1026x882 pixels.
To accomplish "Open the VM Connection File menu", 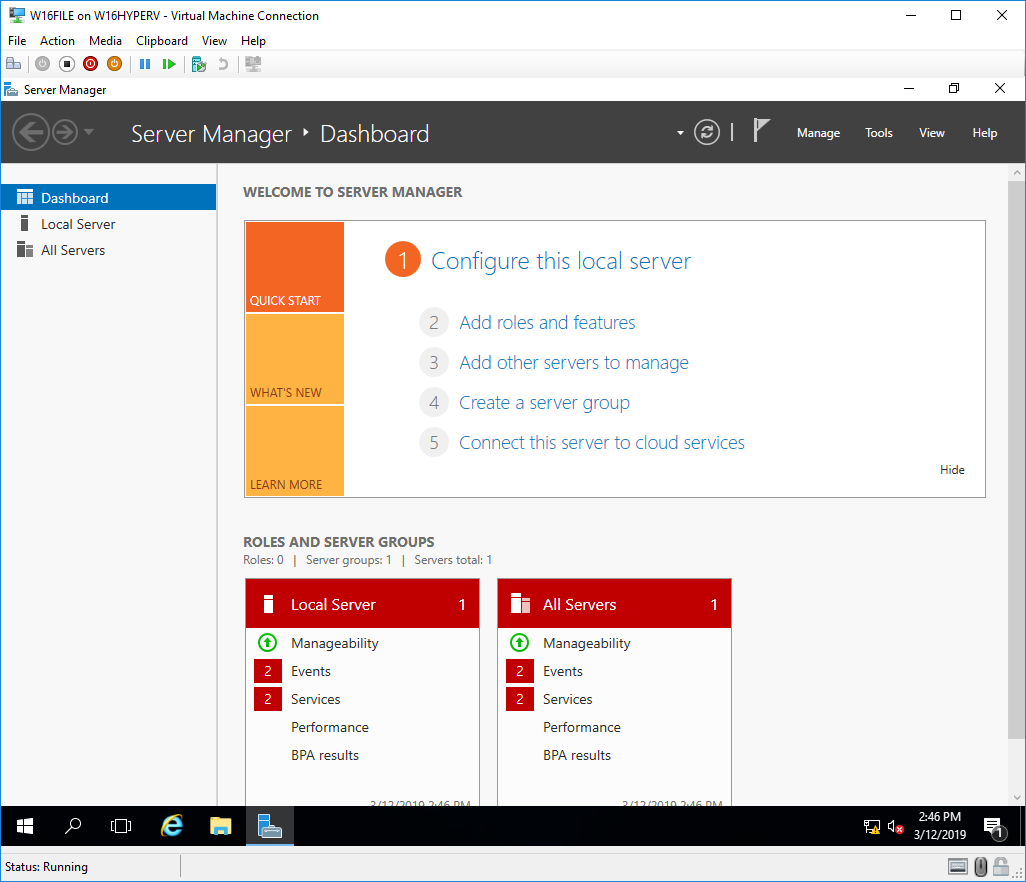I will [17, 41].
